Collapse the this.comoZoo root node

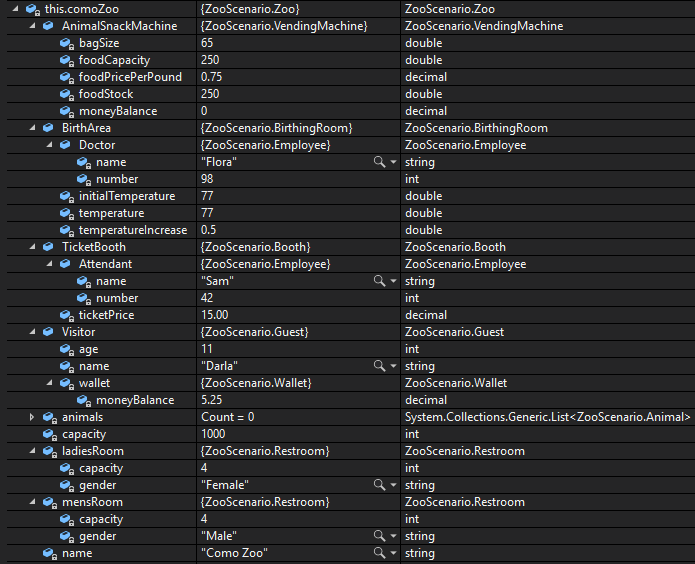(16, 8)
